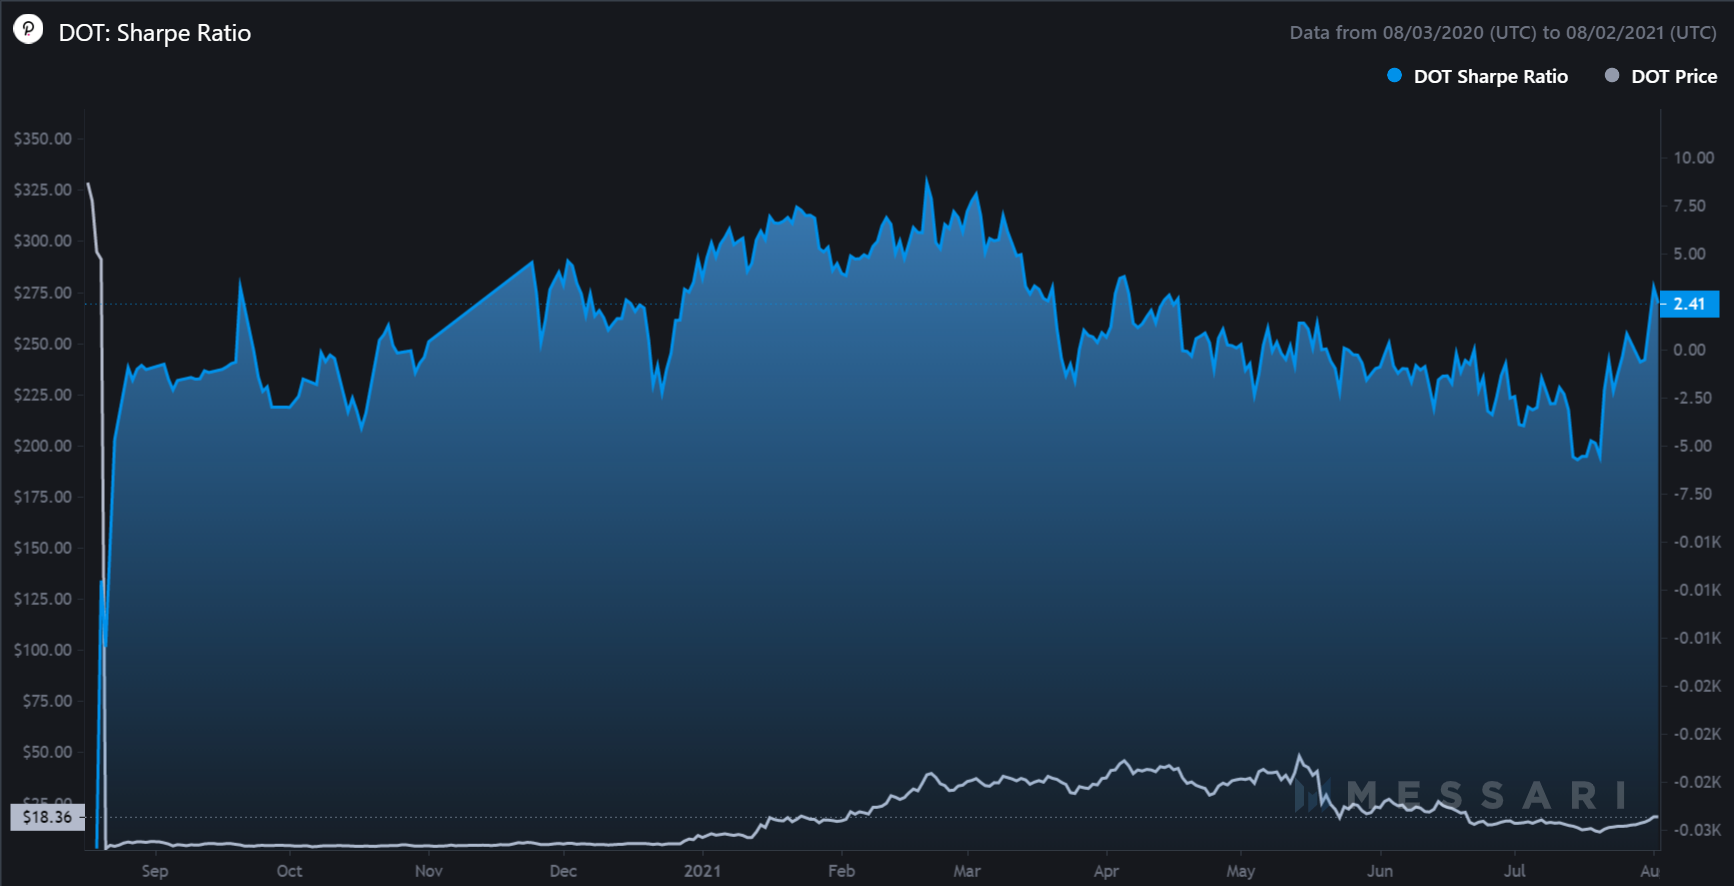Viewport: 1734px width, 886px height.
Task: Click the Oct label on time axis
Action: (x=289, y=871)
